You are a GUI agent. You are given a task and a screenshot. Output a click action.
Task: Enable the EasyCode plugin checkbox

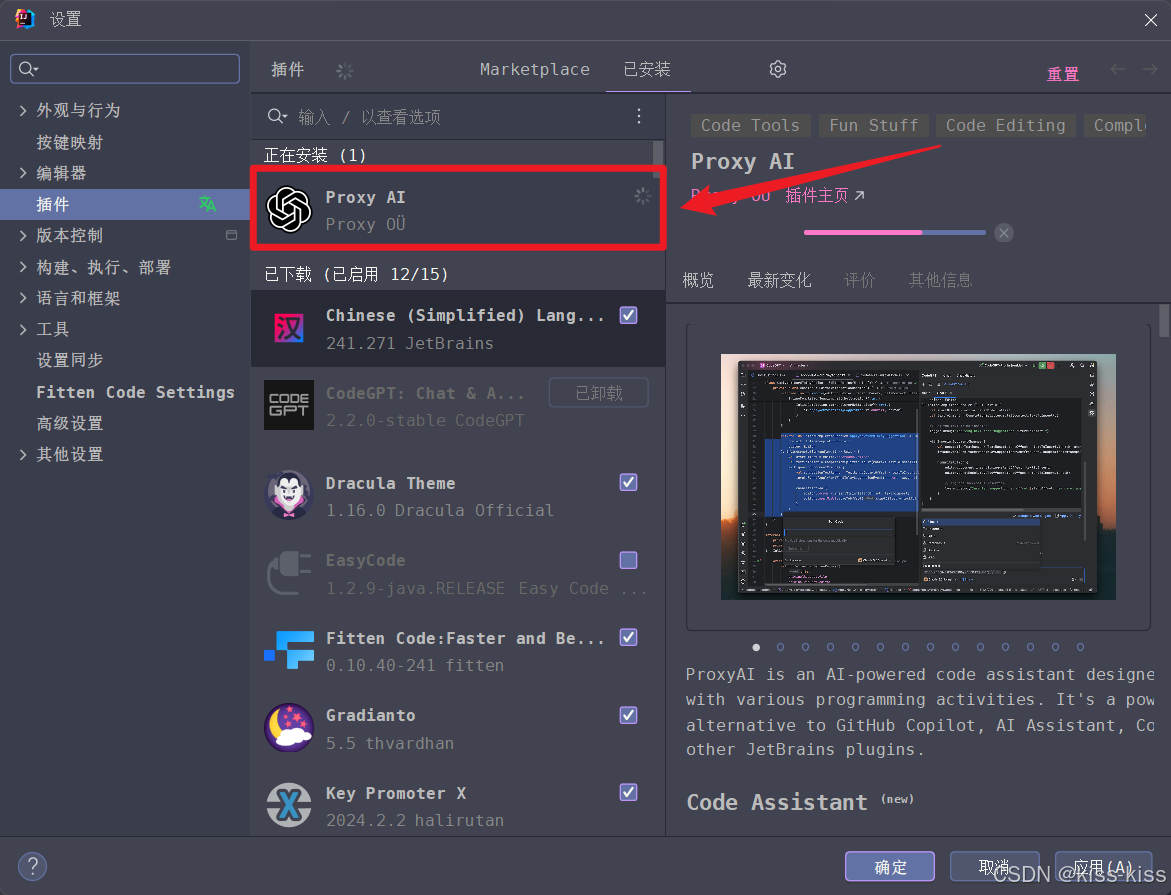click(629, 560)
